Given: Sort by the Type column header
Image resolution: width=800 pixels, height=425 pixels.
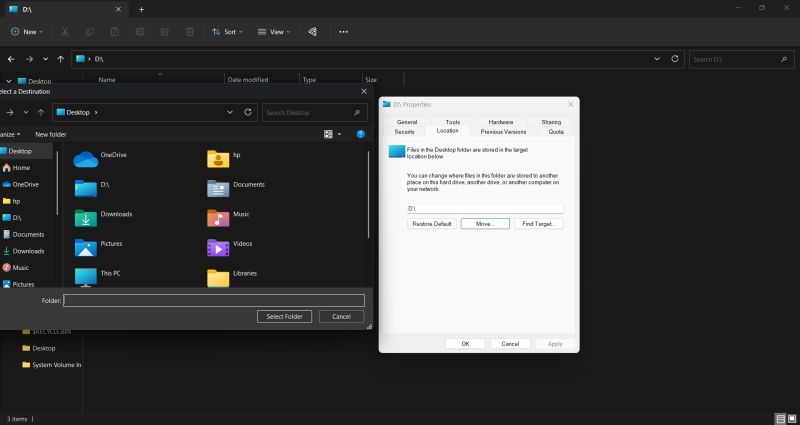Looking at the screenshot, I should tap(309, 80).
